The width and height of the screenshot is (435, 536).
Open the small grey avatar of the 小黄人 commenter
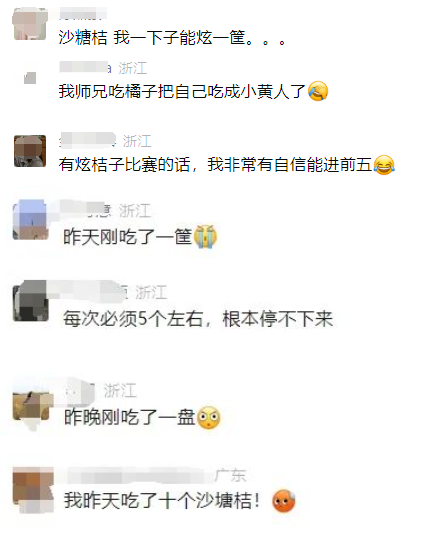tap(30, 78)
